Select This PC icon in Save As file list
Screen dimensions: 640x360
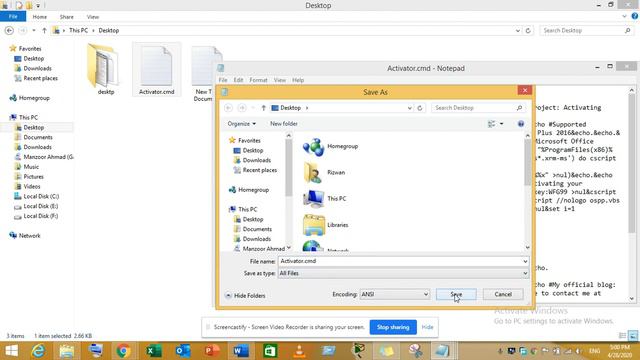point(324,198)
